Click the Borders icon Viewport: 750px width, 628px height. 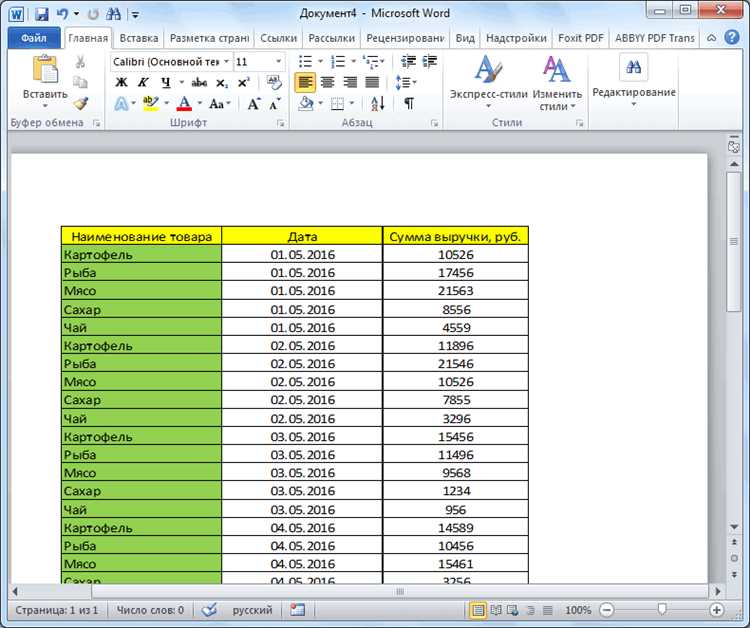click(338, 103)
